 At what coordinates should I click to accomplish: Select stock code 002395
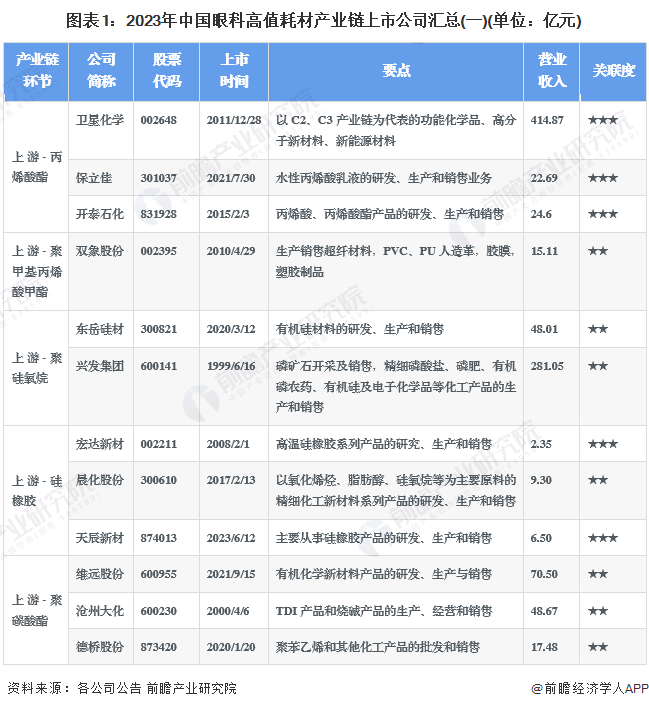click(x=158, y=251)
